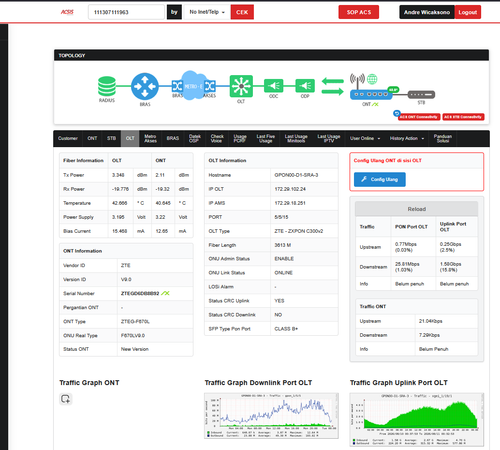
Task: Click the green OLT node icon
Action: coord(241,86)
